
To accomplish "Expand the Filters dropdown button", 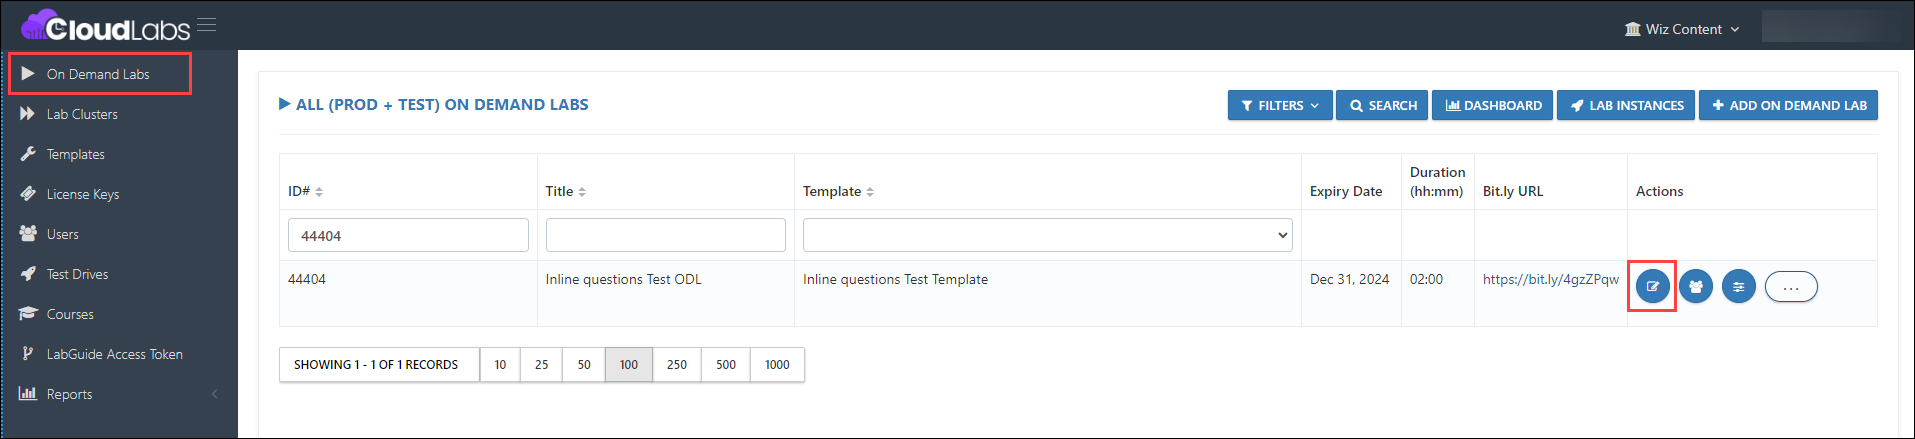I will pyautogui.click(x=1280, y=105).
